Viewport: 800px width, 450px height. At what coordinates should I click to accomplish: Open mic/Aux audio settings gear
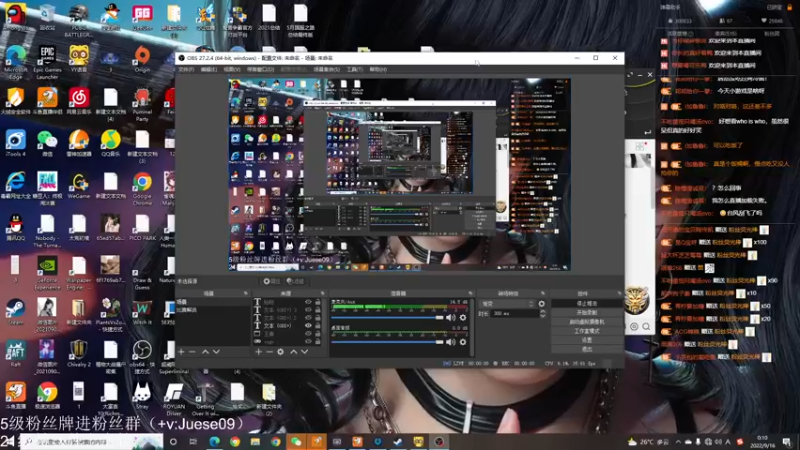point(463,317)
